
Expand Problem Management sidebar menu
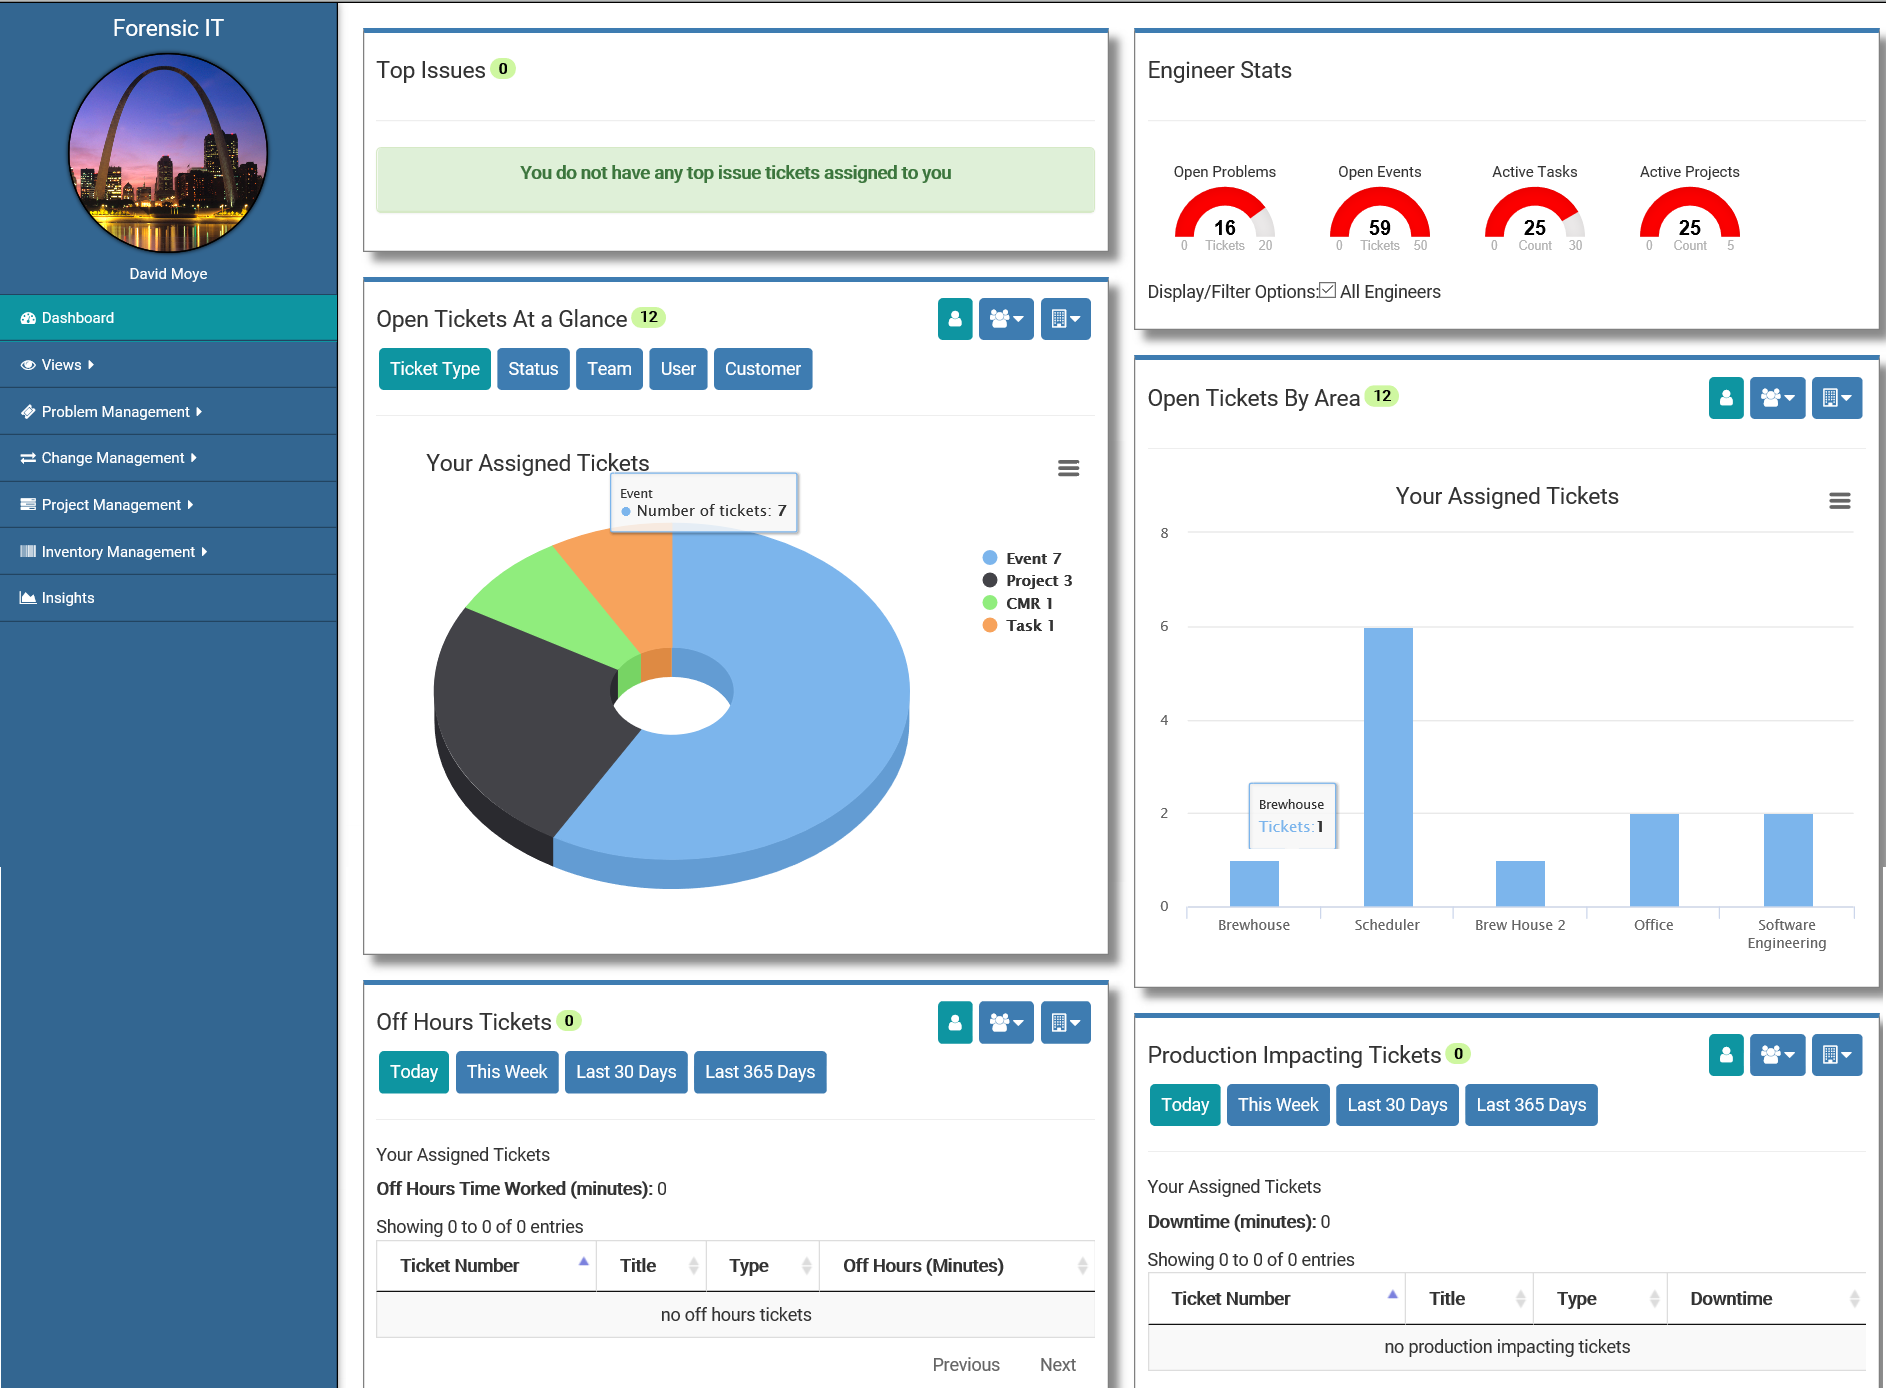115,412
